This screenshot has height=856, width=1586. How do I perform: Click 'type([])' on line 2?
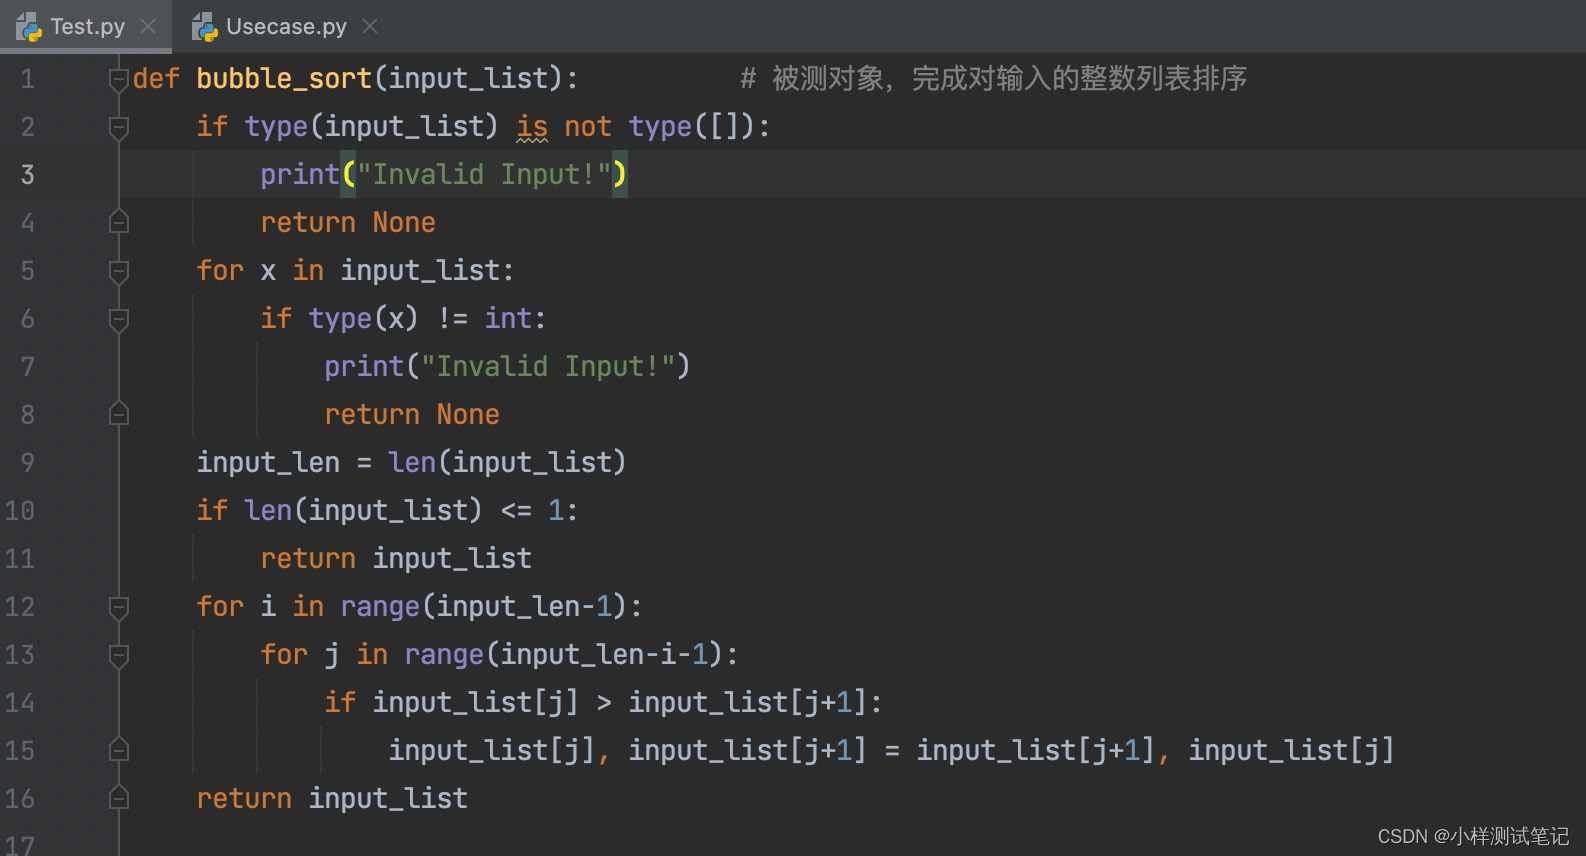point(692,127)
